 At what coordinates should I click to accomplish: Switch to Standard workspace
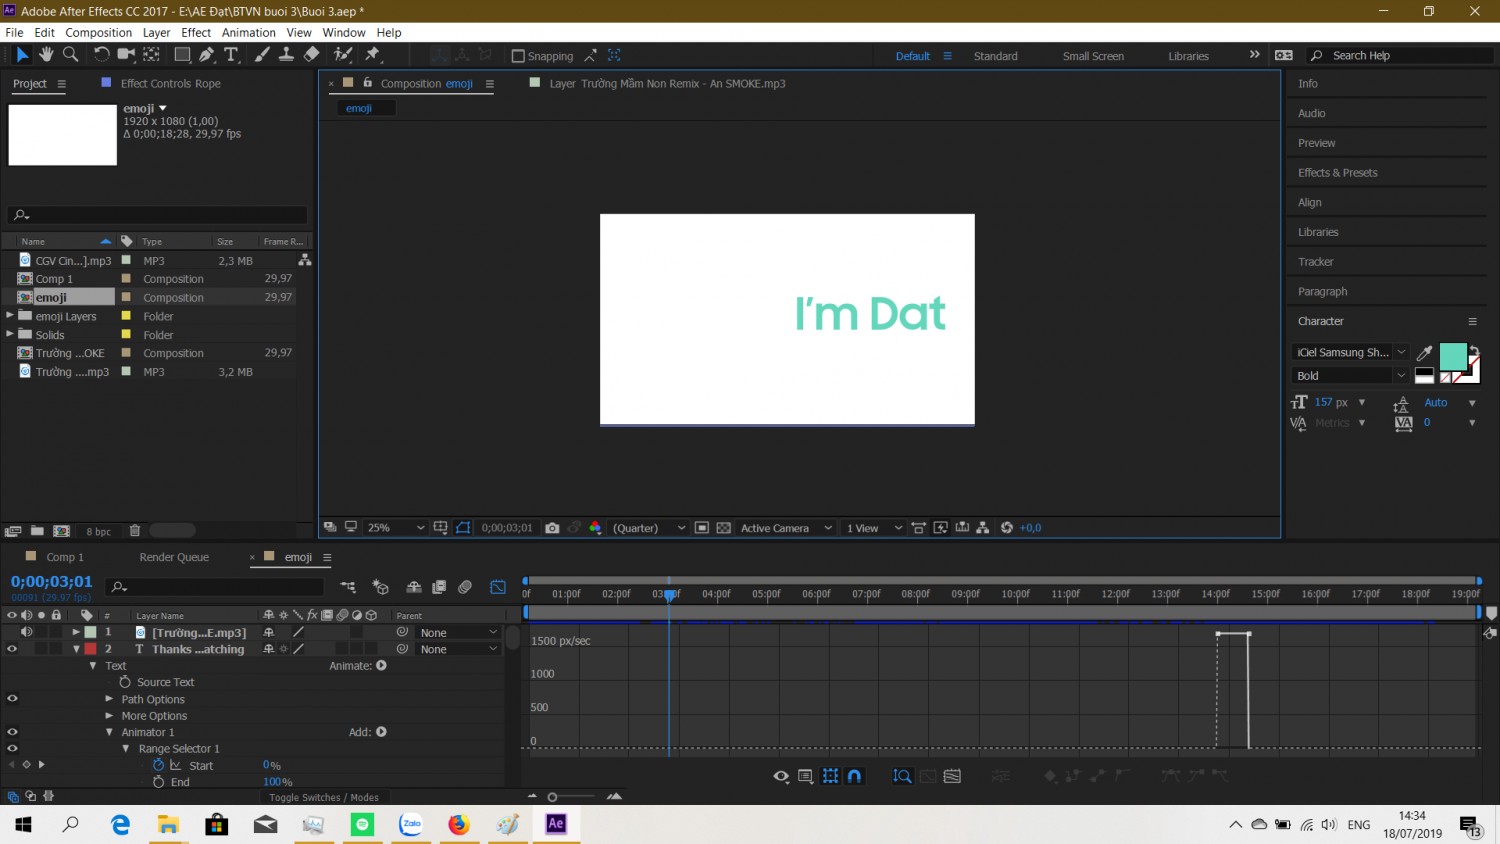point(996,56)
